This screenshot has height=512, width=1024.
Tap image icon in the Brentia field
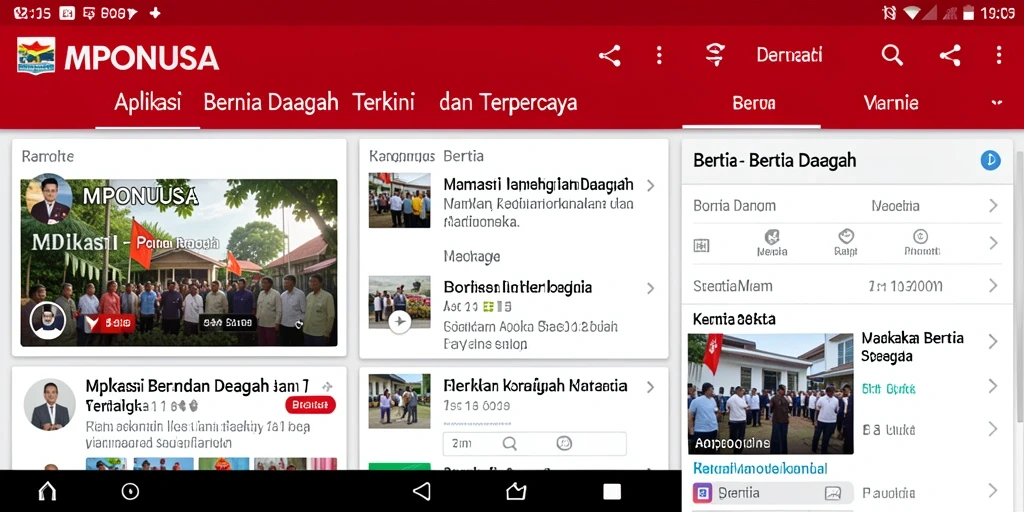coord(833,493)
